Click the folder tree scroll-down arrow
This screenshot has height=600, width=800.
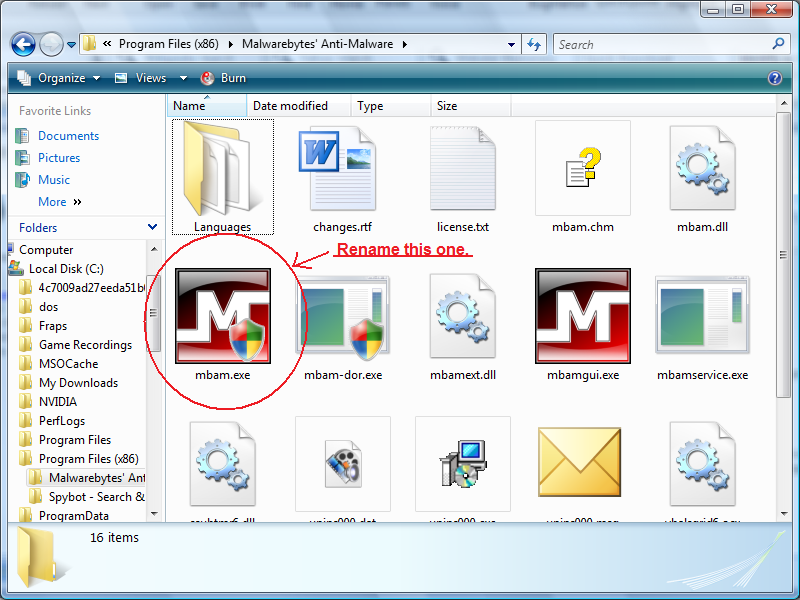click(154, 514)
